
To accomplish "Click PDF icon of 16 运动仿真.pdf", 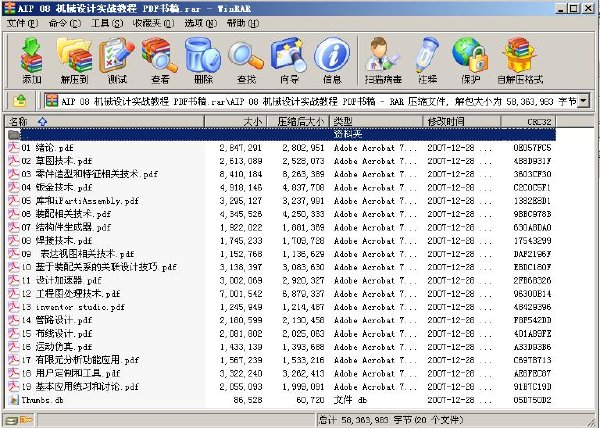I will click(14, 347).
